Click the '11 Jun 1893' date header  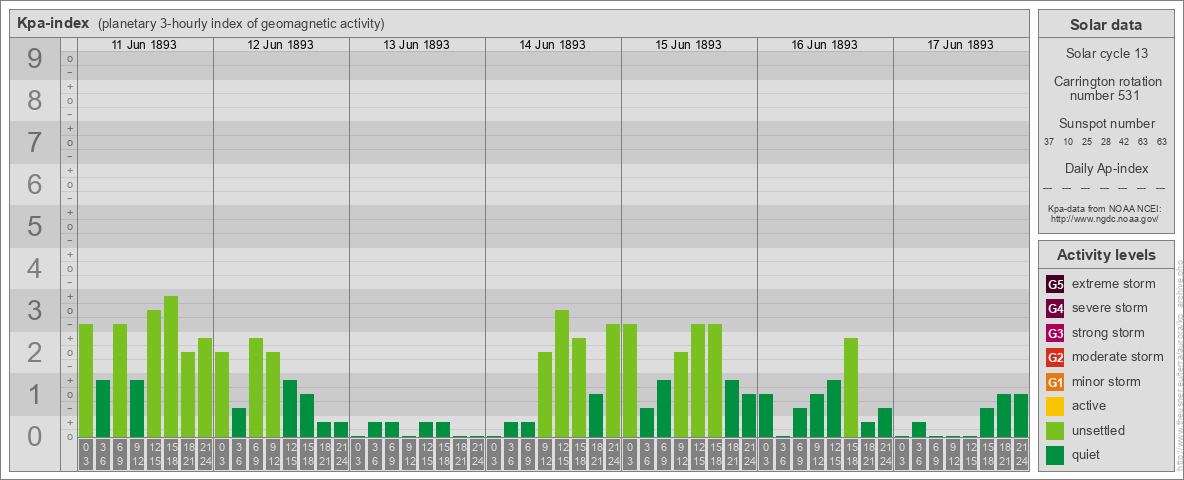144,45
